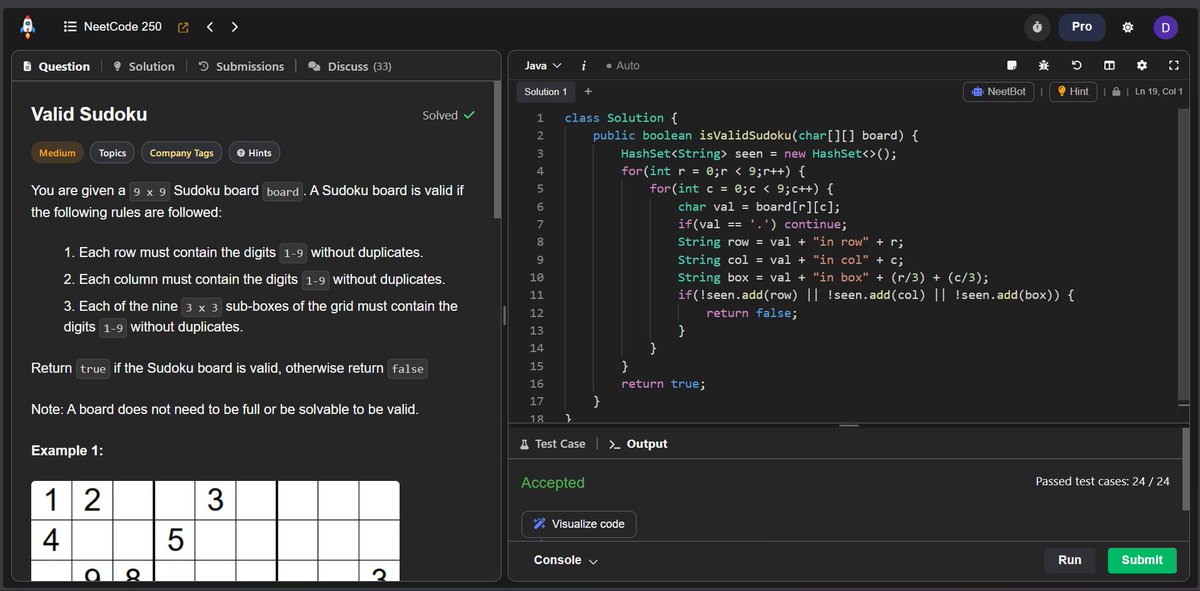Click line 7 if(val == '.') continue;
Screen dimensions: 1200x591
click(763, 224)
